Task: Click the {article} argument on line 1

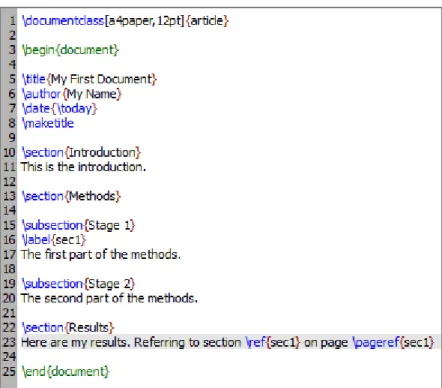Action: coord(207,21)
